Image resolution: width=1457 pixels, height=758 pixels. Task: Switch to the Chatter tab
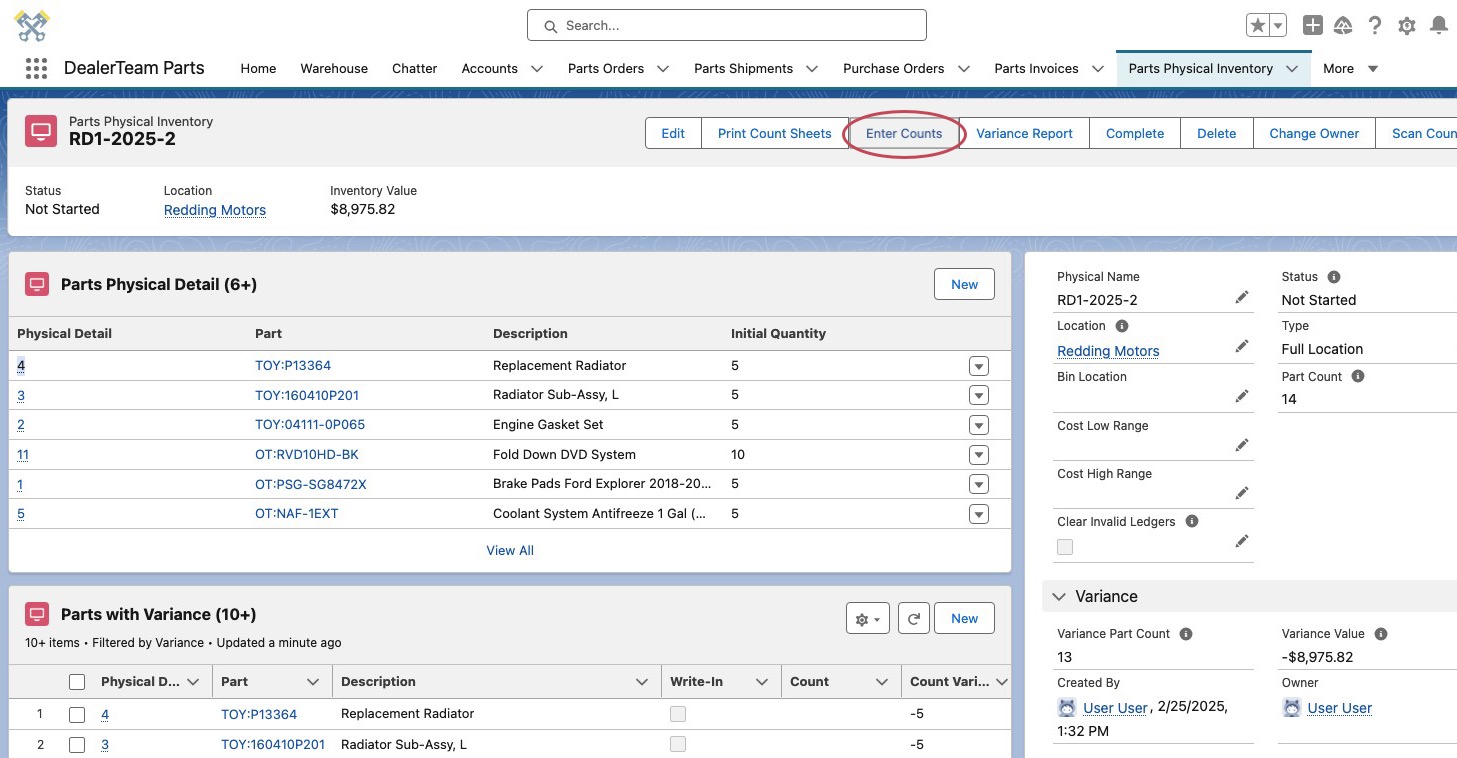pos(414,69)
